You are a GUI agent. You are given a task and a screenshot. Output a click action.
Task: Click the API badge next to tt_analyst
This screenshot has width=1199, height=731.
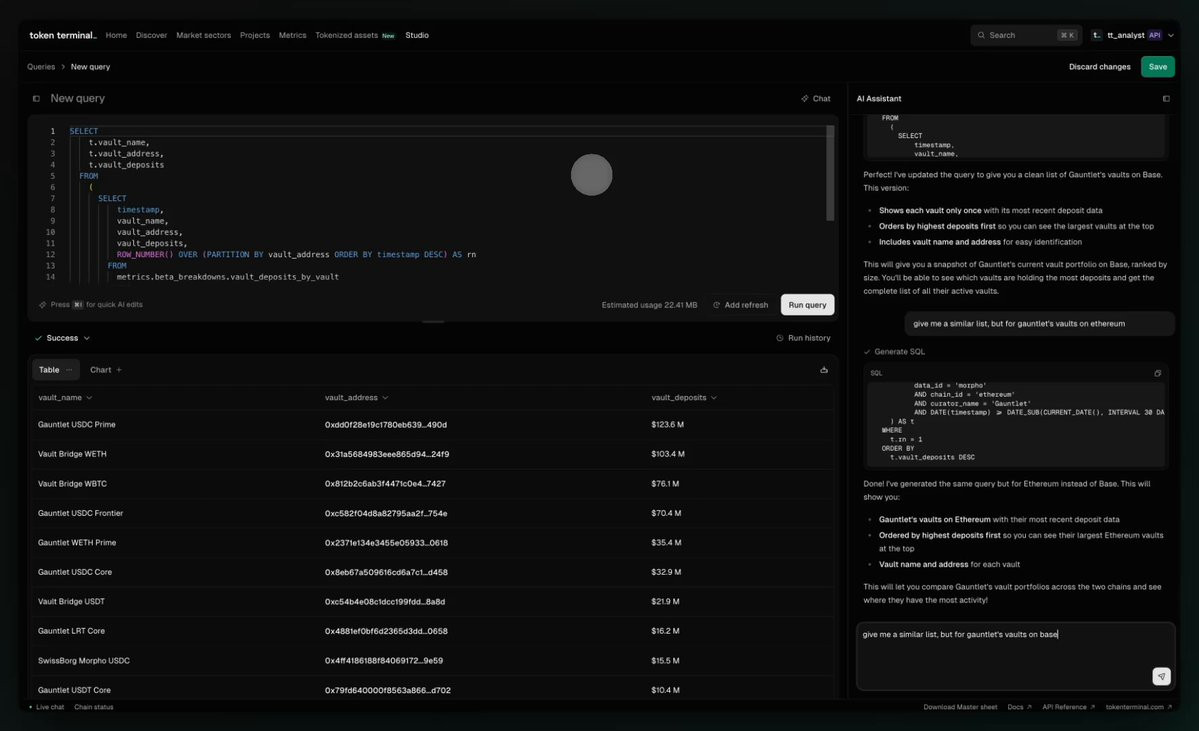tap(1155, 35)
